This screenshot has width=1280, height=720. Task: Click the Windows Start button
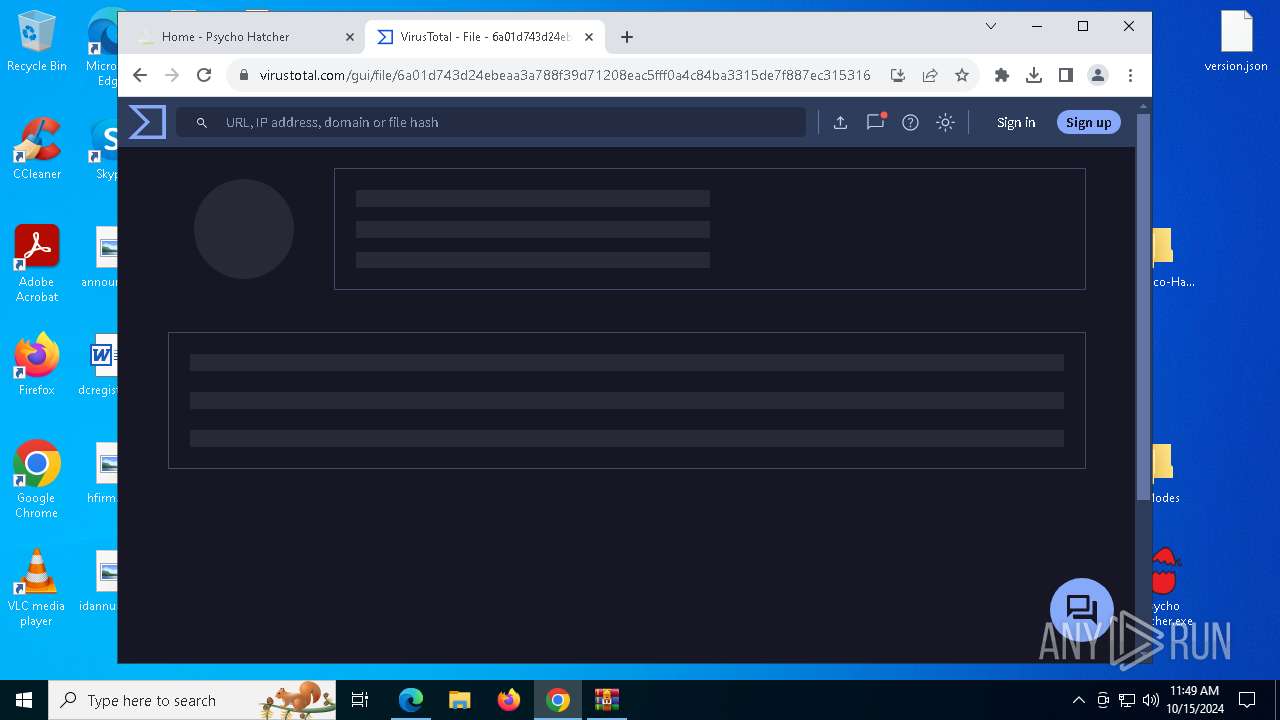coord(24,700)
